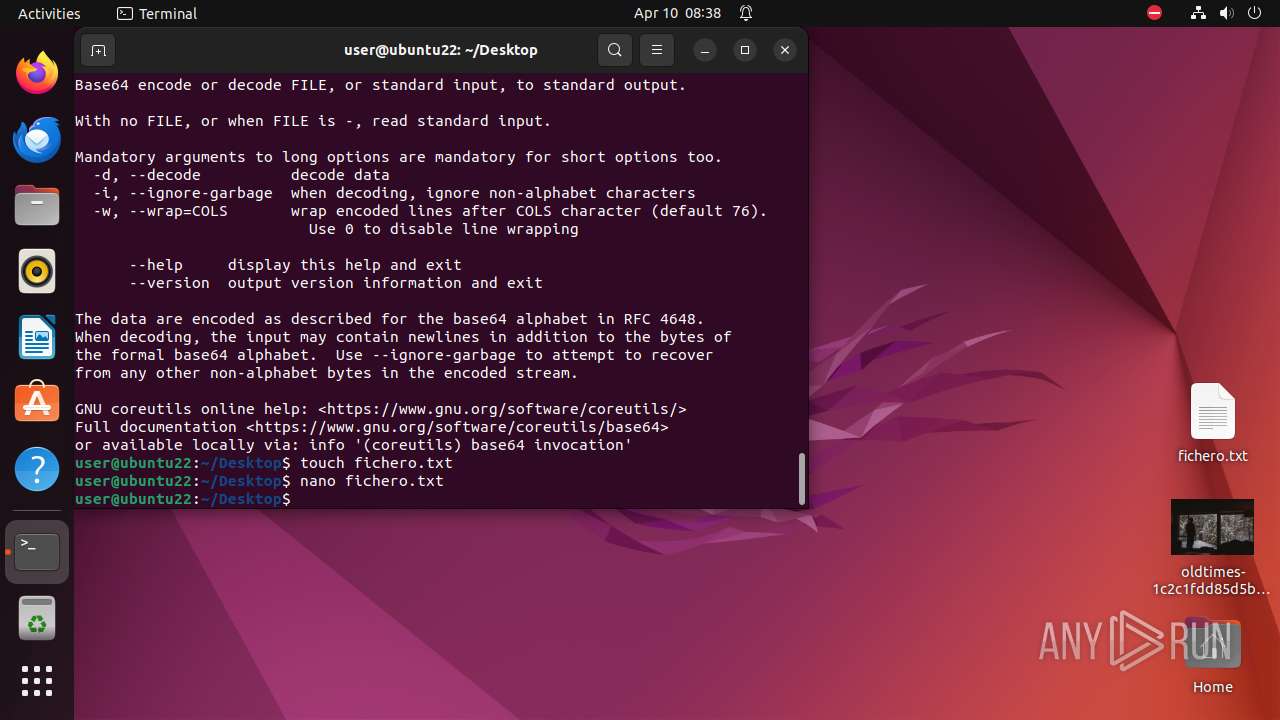Minimize the terminal window

coord(705,50)
